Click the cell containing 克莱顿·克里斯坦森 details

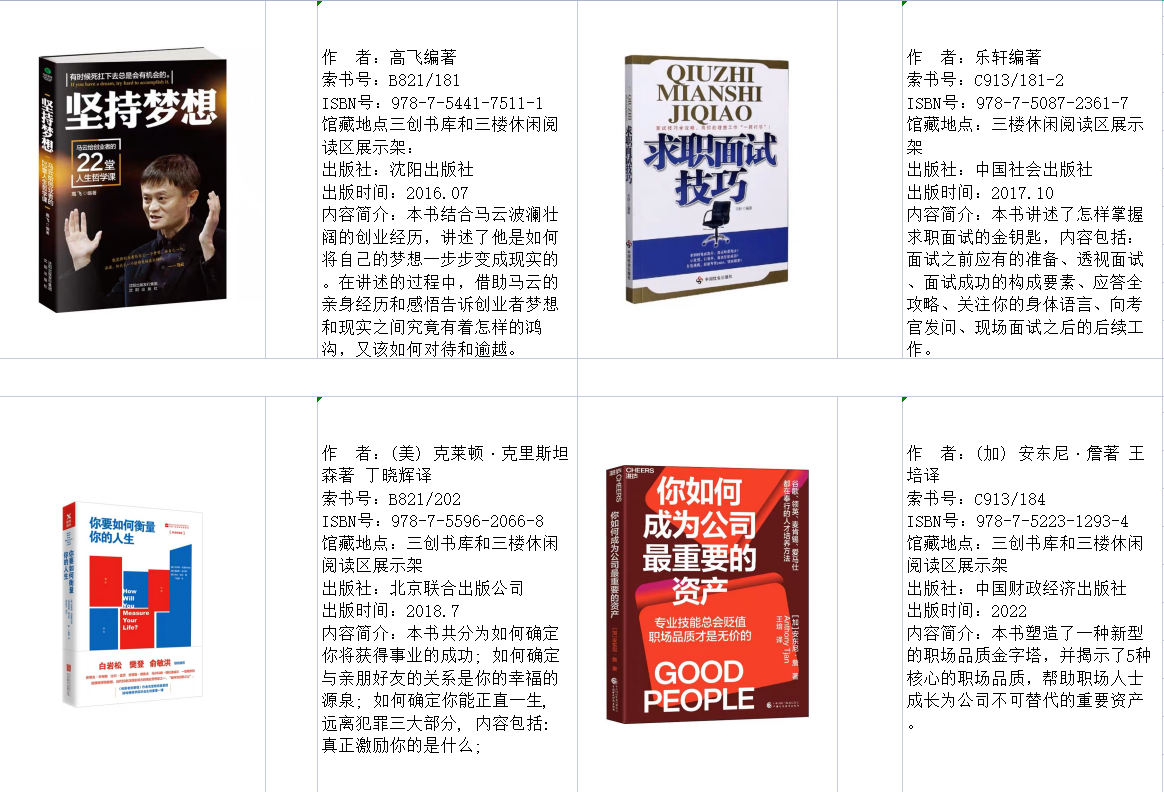[448, 594]
